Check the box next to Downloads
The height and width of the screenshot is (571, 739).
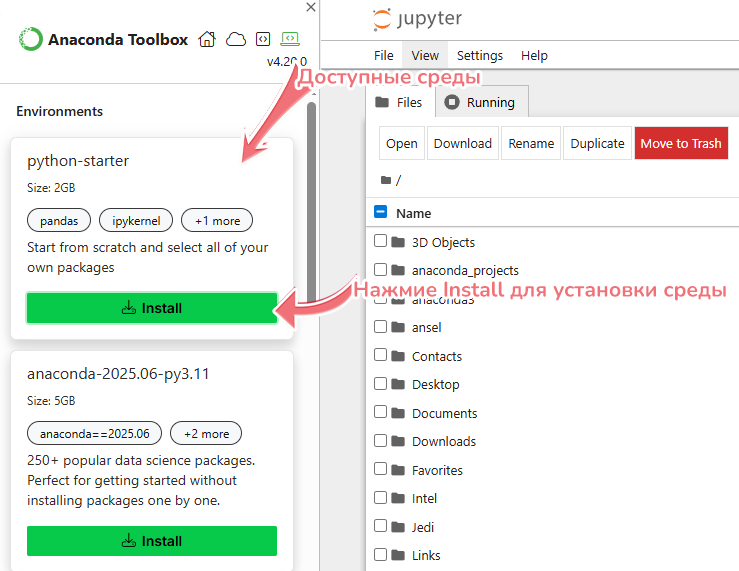380,441
